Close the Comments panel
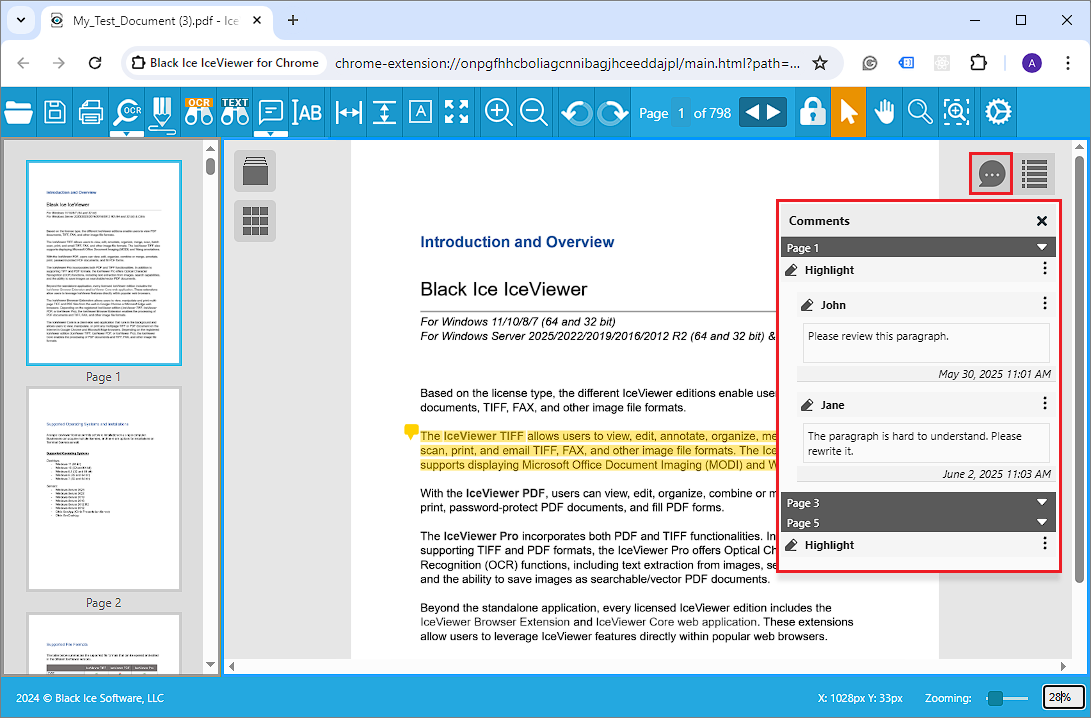 (x=1042, y=221)
